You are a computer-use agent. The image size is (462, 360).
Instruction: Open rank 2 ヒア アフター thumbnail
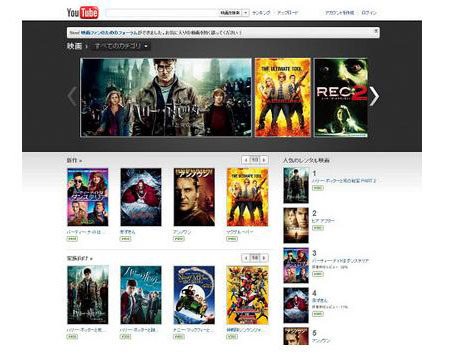(x=296, y=225)
